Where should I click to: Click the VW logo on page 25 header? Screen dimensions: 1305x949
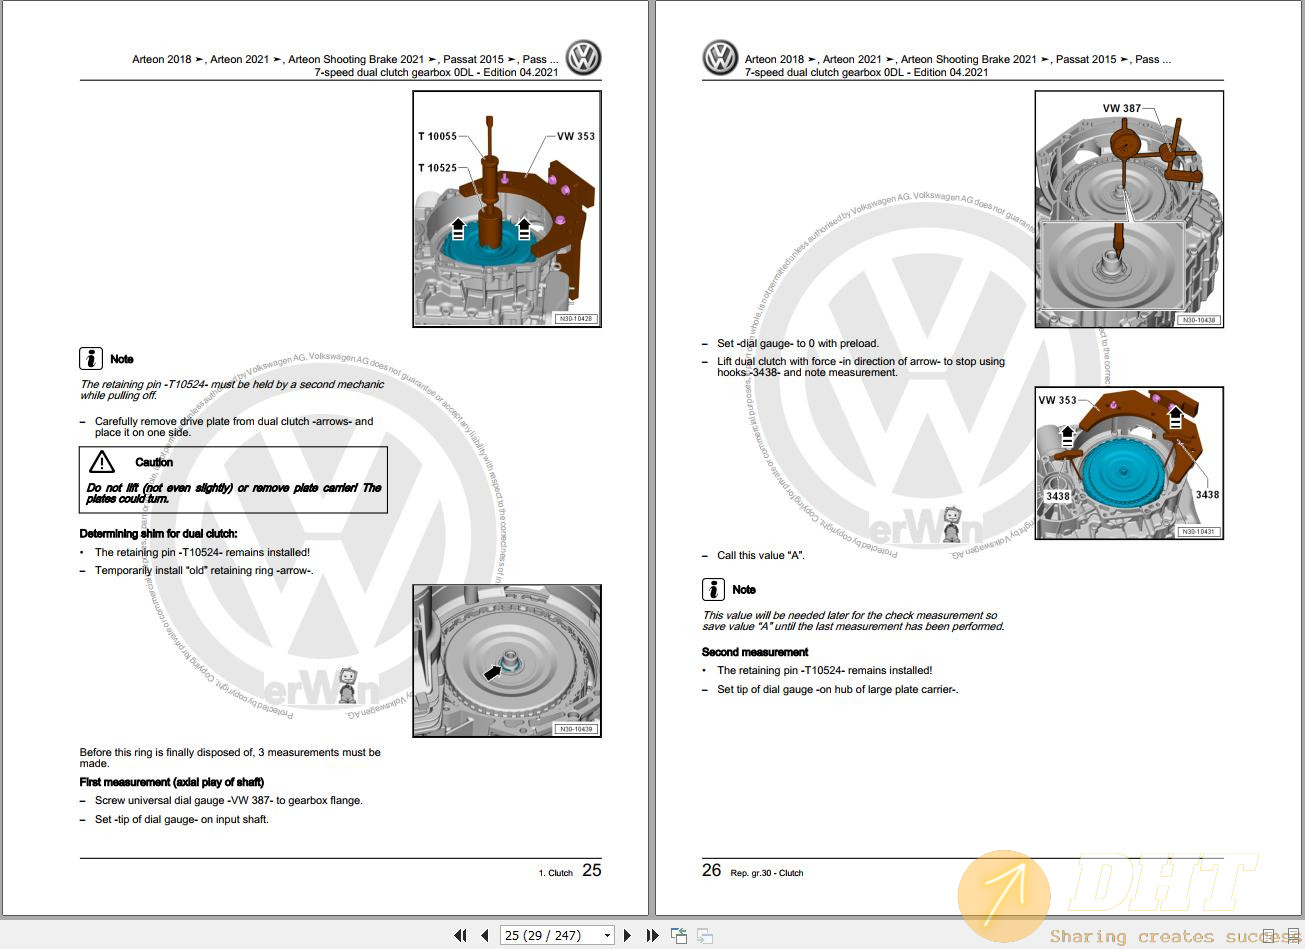[583, 59]
